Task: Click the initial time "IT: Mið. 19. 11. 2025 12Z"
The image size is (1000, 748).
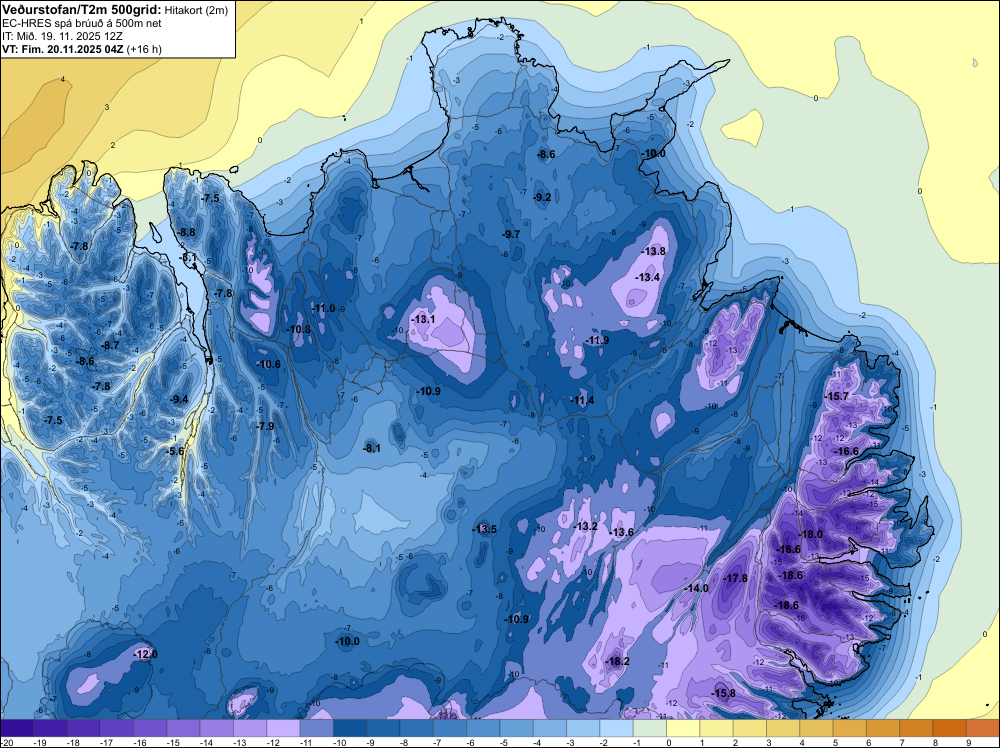Action: pyautogui.click(x=62, y=36)
